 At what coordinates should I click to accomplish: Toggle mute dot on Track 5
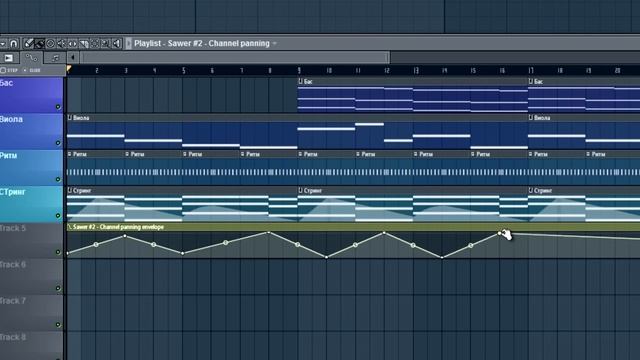[58, 252]
